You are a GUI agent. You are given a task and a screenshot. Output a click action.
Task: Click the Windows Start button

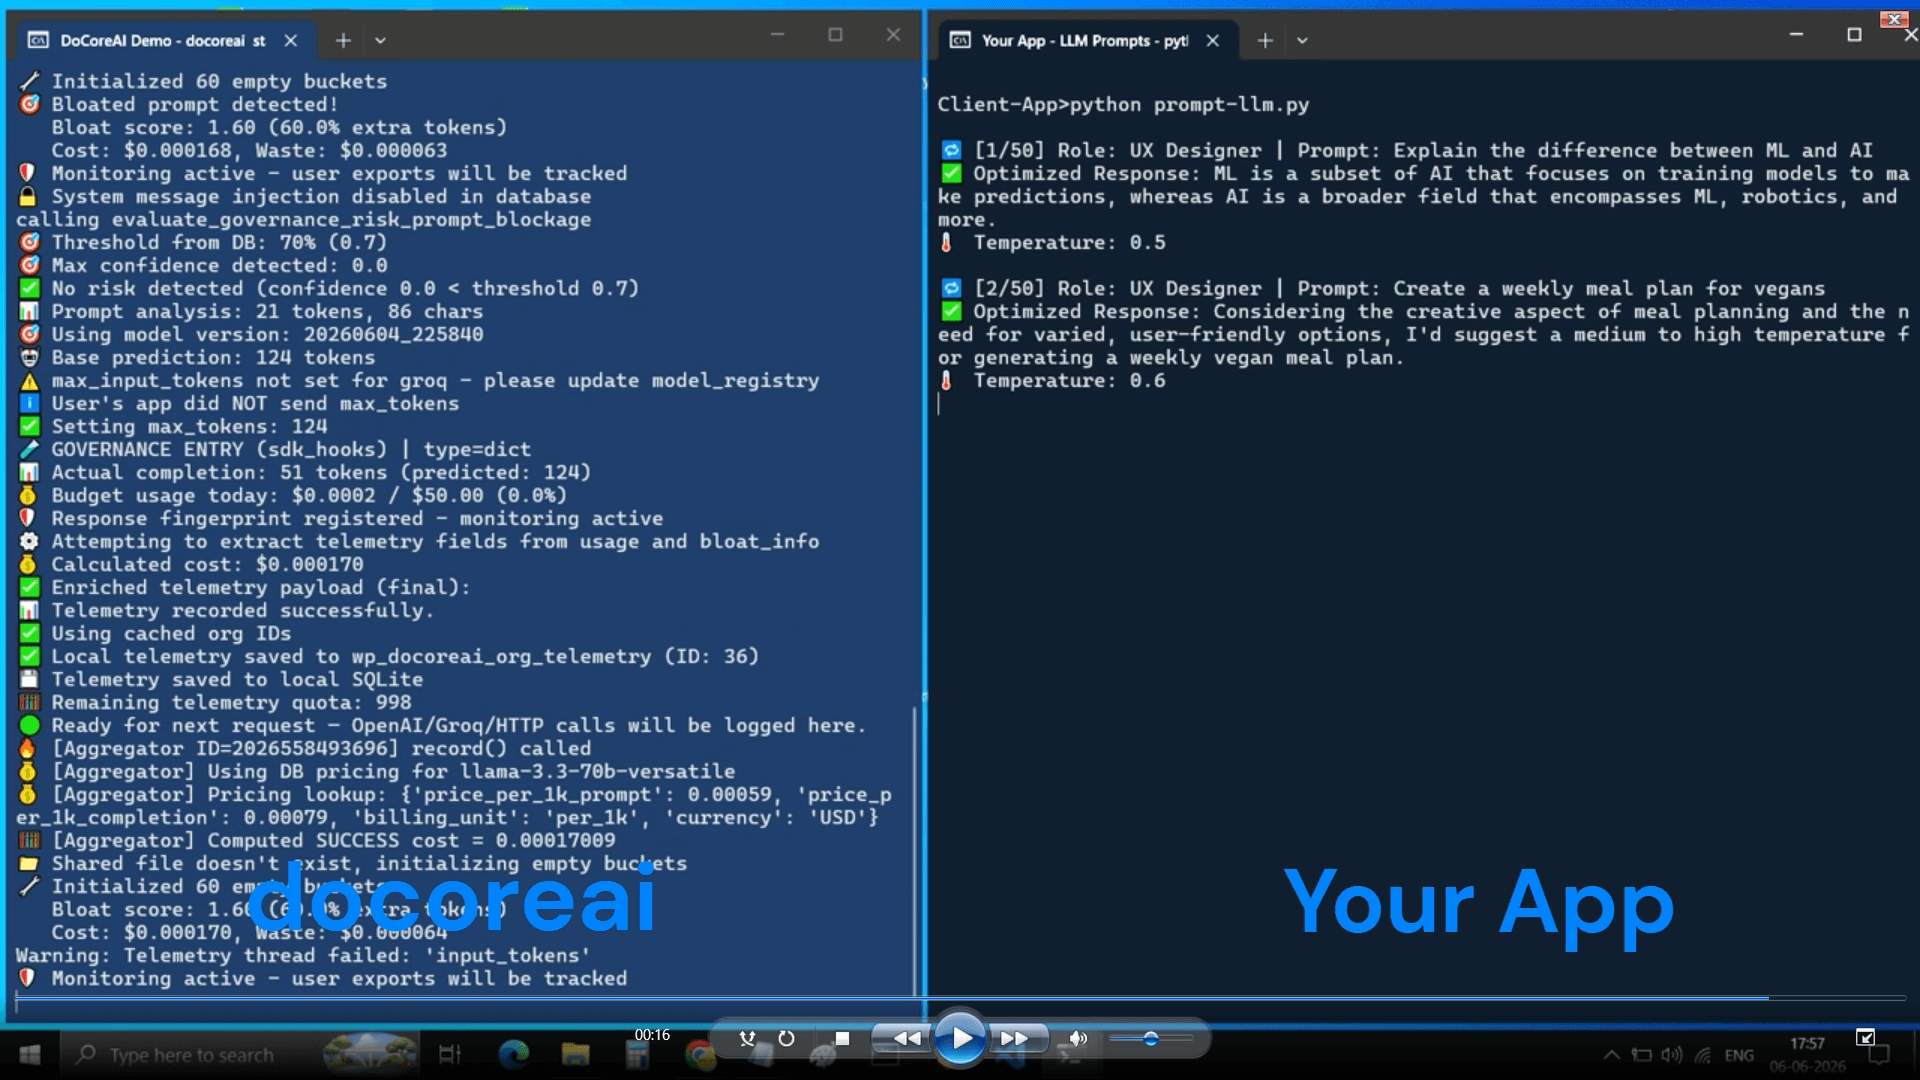tap(30, 1054)
